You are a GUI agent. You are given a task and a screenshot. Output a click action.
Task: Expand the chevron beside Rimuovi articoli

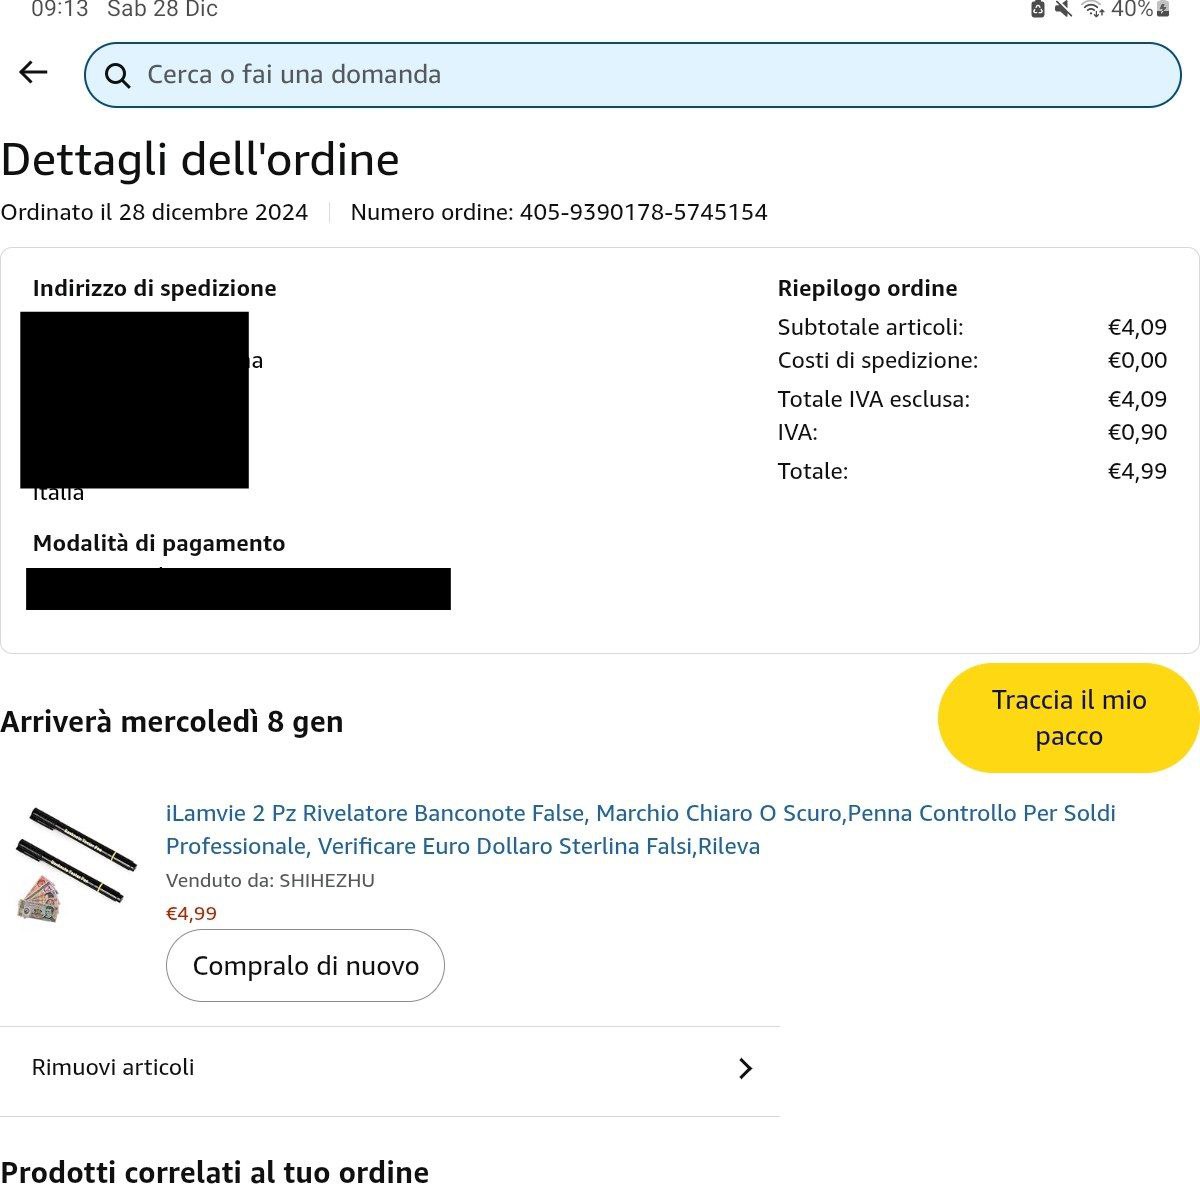pyautogui.click(x=745, y=1069)
